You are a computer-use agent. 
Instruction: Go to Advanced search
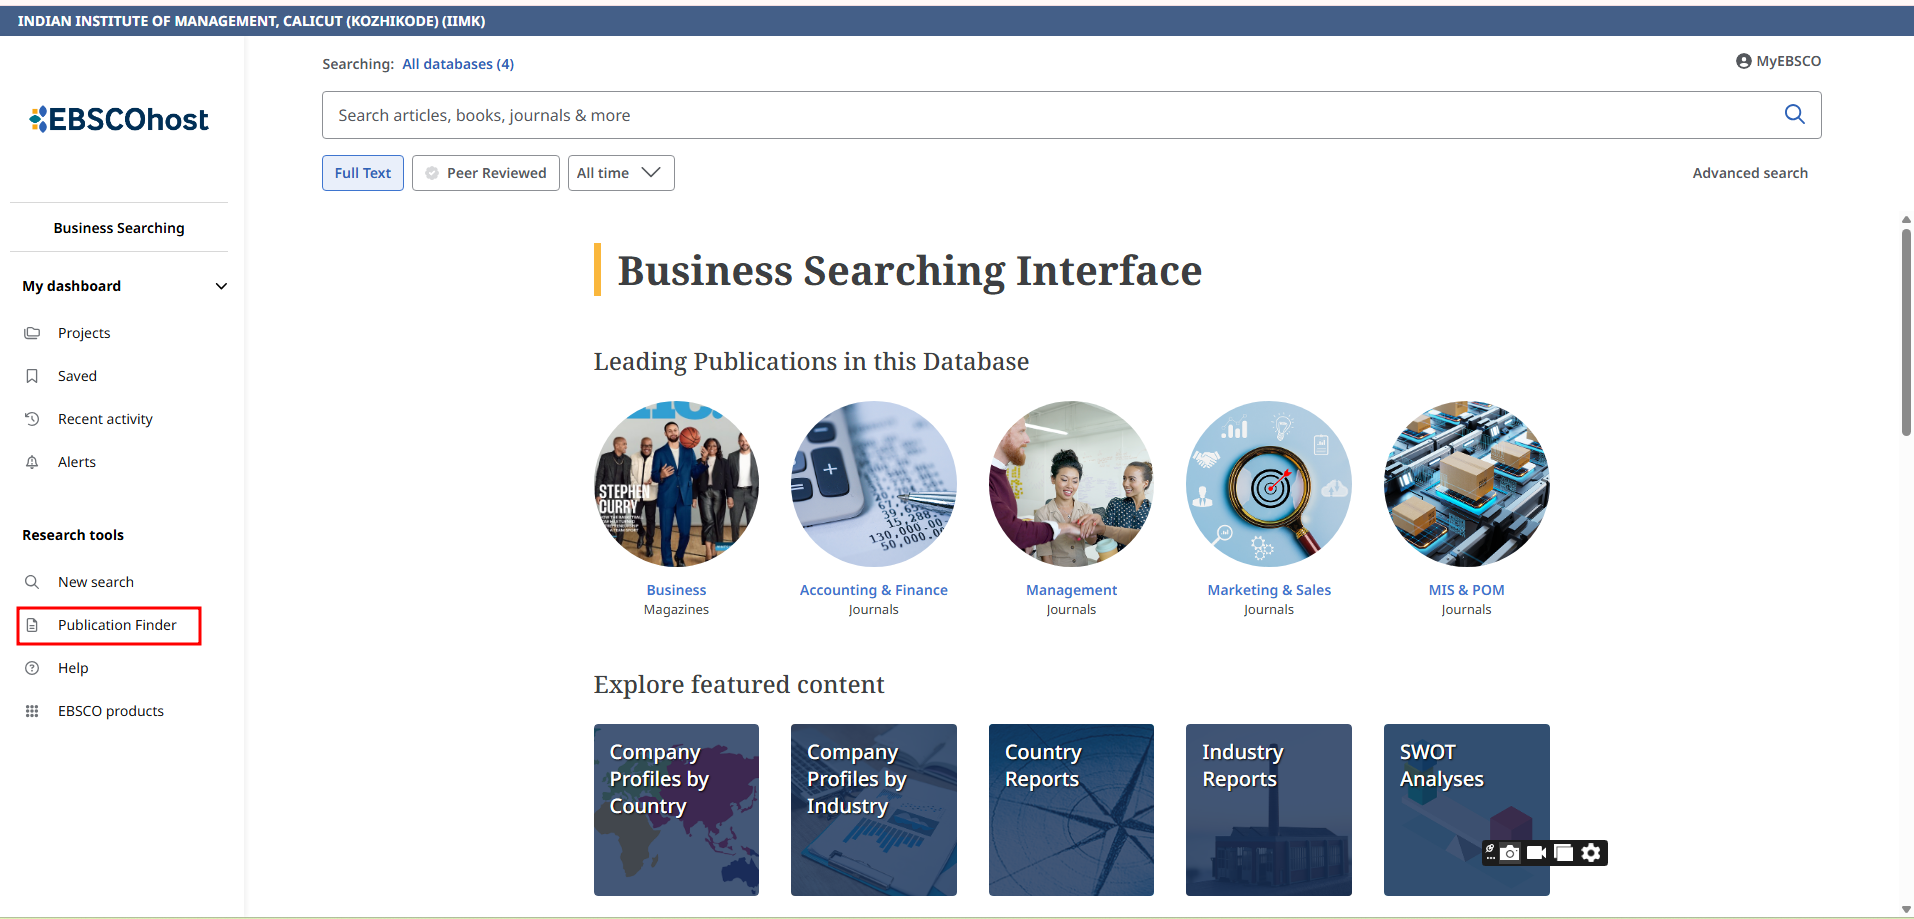point(1749,173)
